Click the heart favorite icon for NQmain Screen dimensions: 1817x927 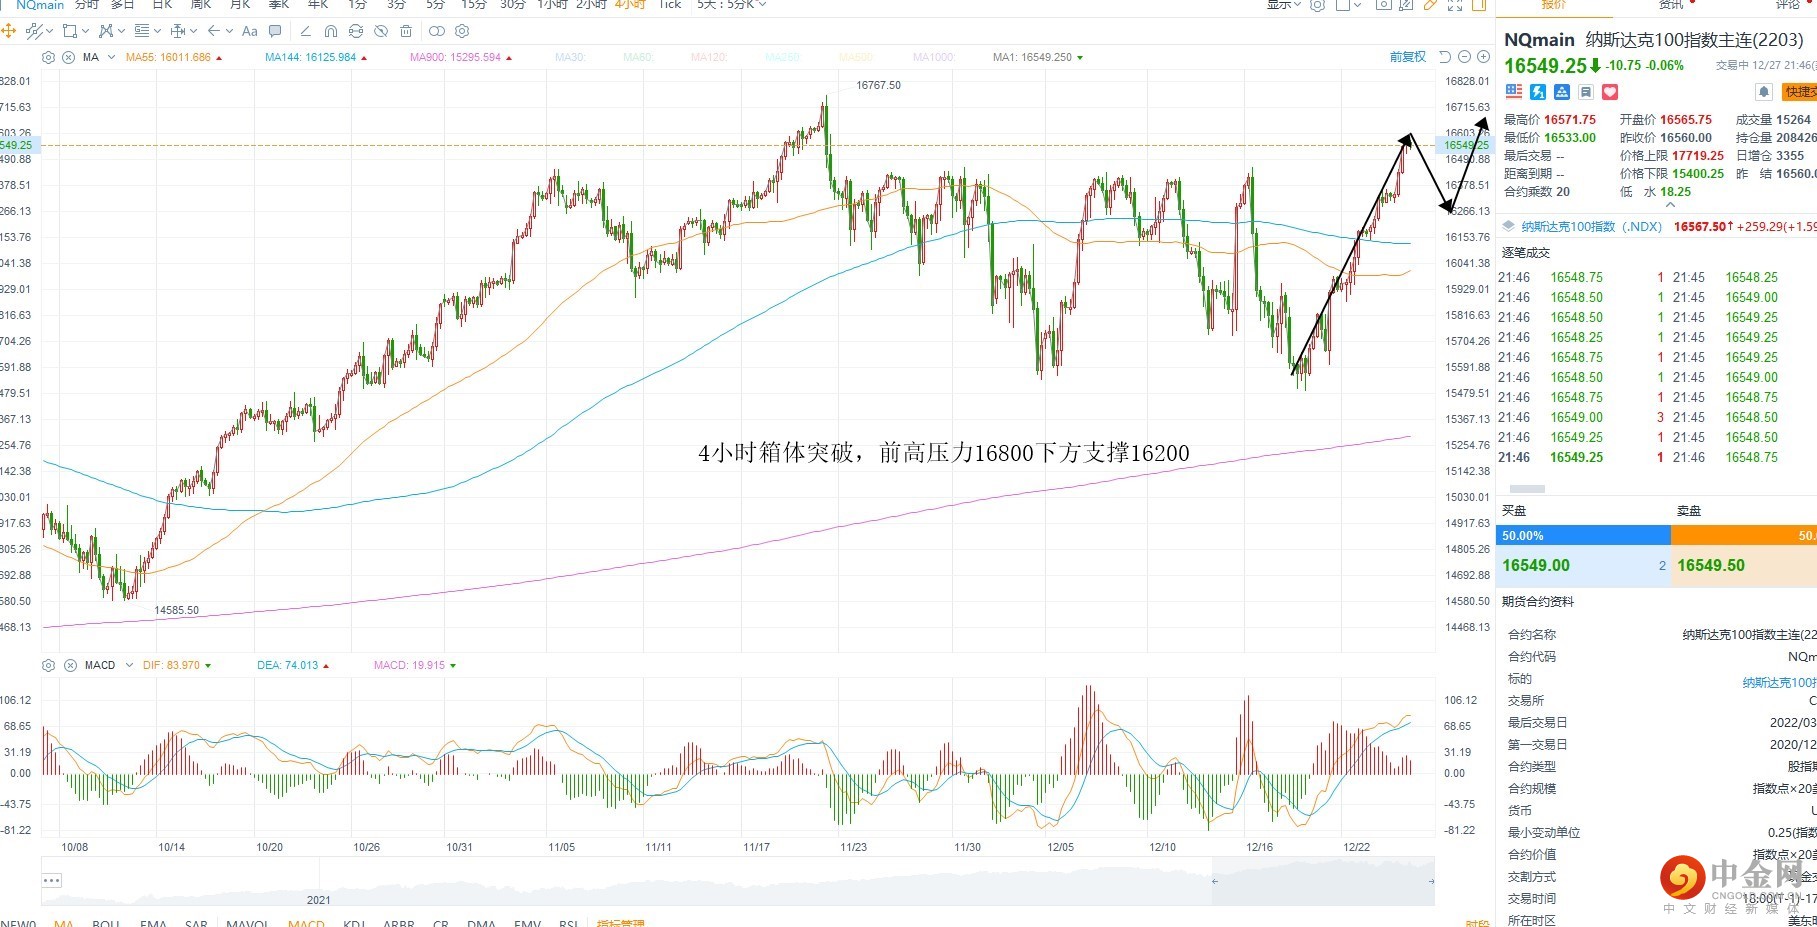coord(1610,92)
